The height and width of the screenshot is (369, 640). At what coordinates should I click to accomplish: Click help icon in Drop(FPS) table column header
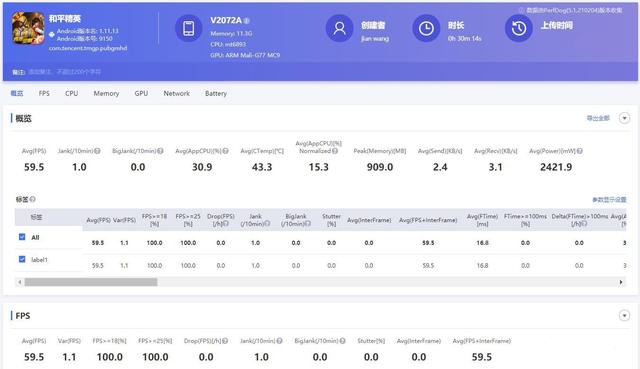point(226,224)
